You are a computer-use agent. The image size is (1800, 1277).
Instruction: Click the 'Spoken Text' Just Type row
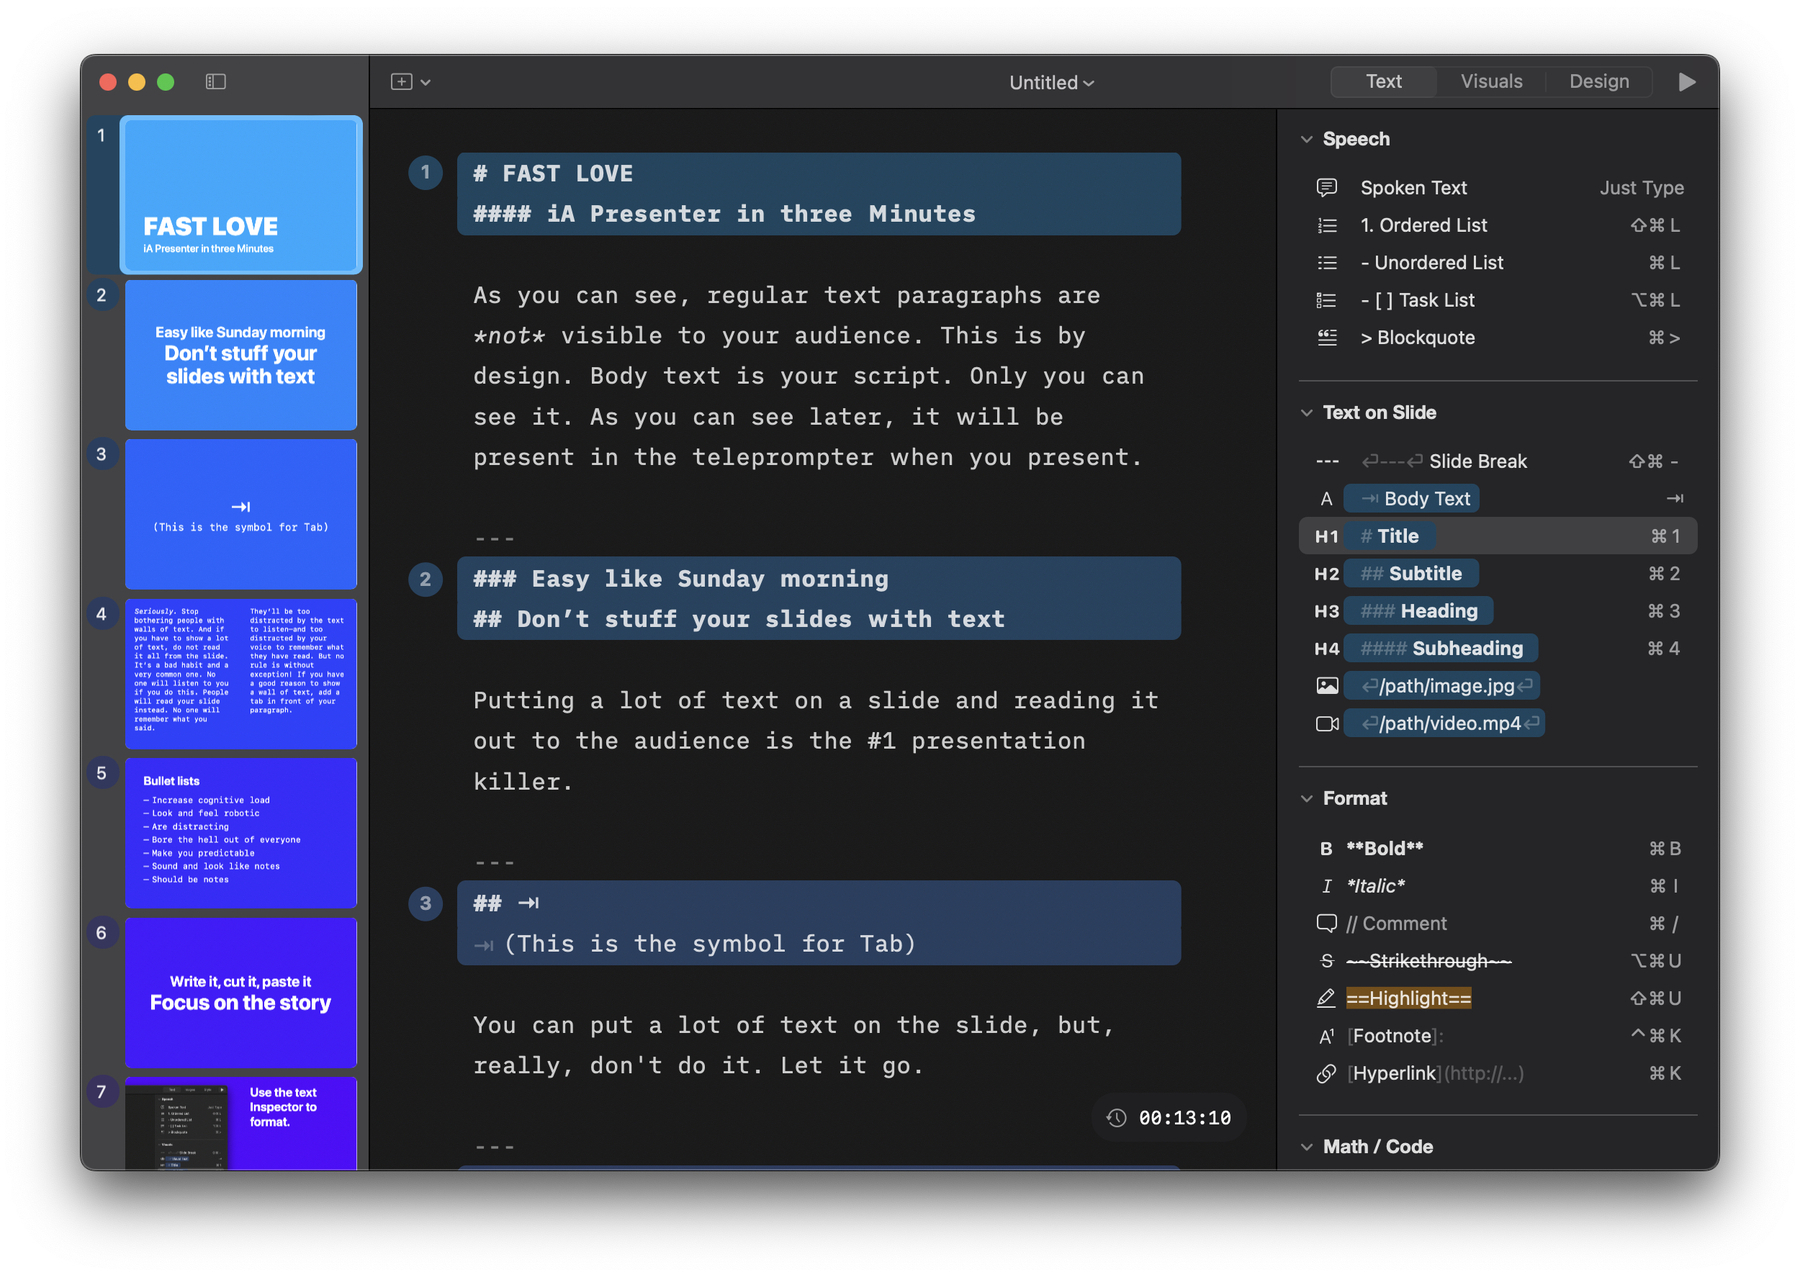coord(1498,188)
